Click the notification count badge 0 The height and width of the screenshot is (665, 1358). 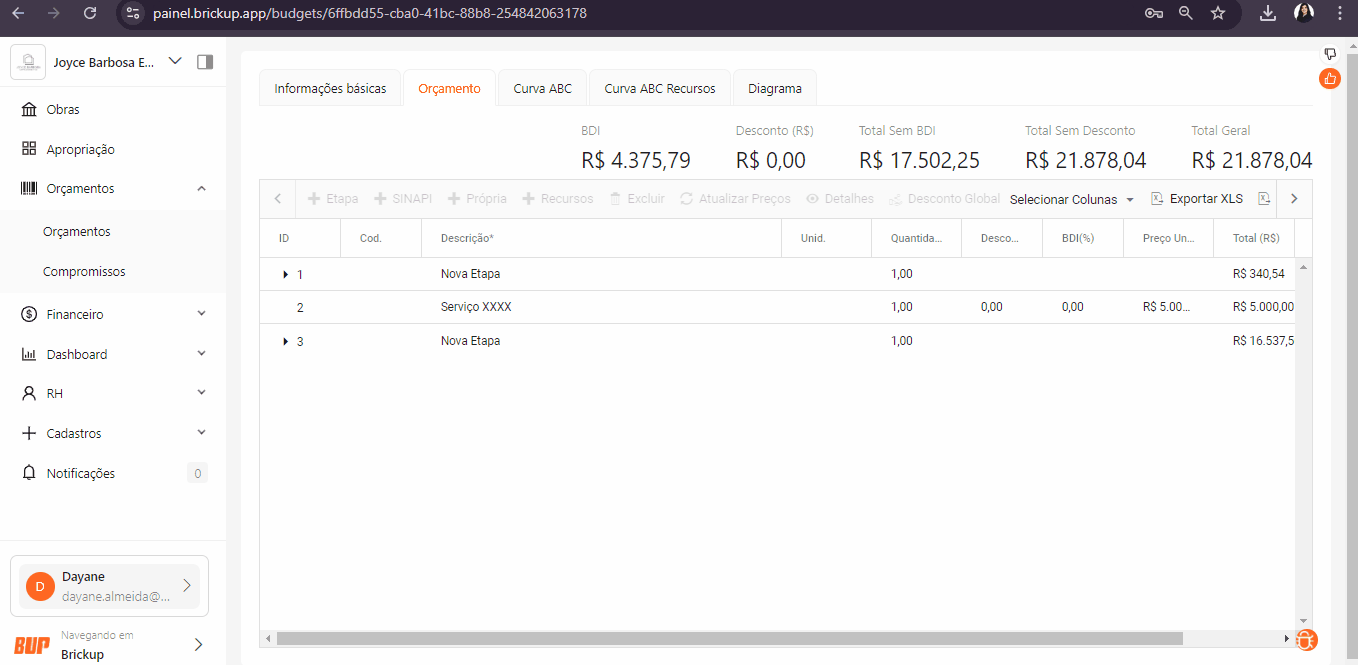tap(197, 473)
